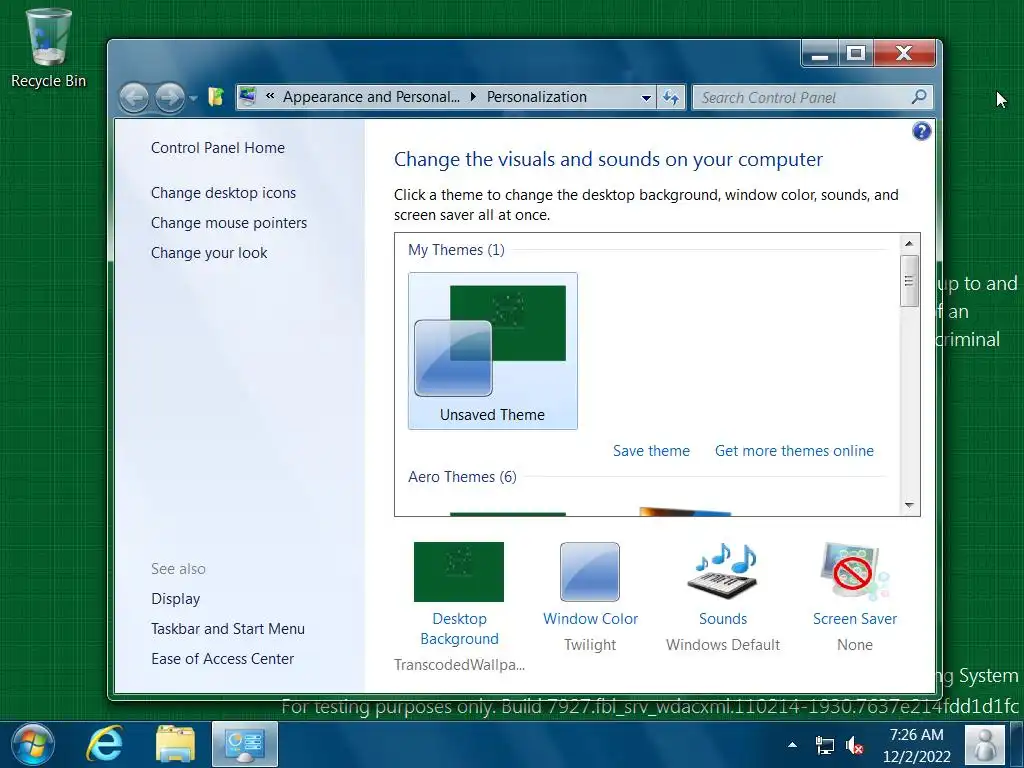Open Windows Explorer from the taskbar
1024x768 pixels.
click(x=175, y=744)
